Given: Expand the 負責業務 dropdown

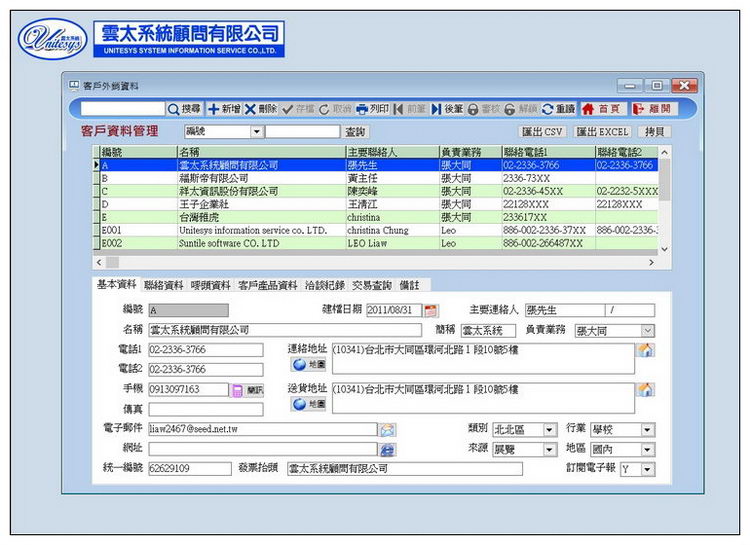Looking at the screenshot, I should pos(648,331).
